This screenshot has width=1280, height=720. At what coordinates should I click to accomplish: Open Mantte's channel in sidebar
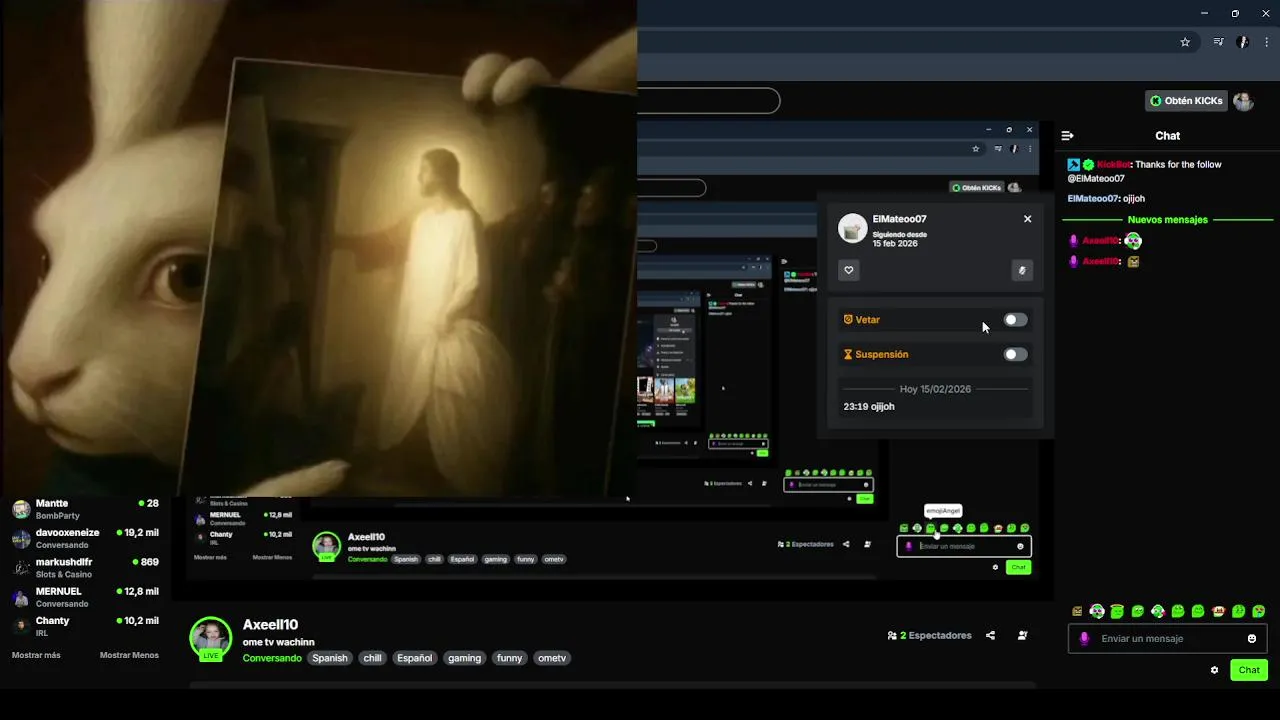(x=85, y=509)
